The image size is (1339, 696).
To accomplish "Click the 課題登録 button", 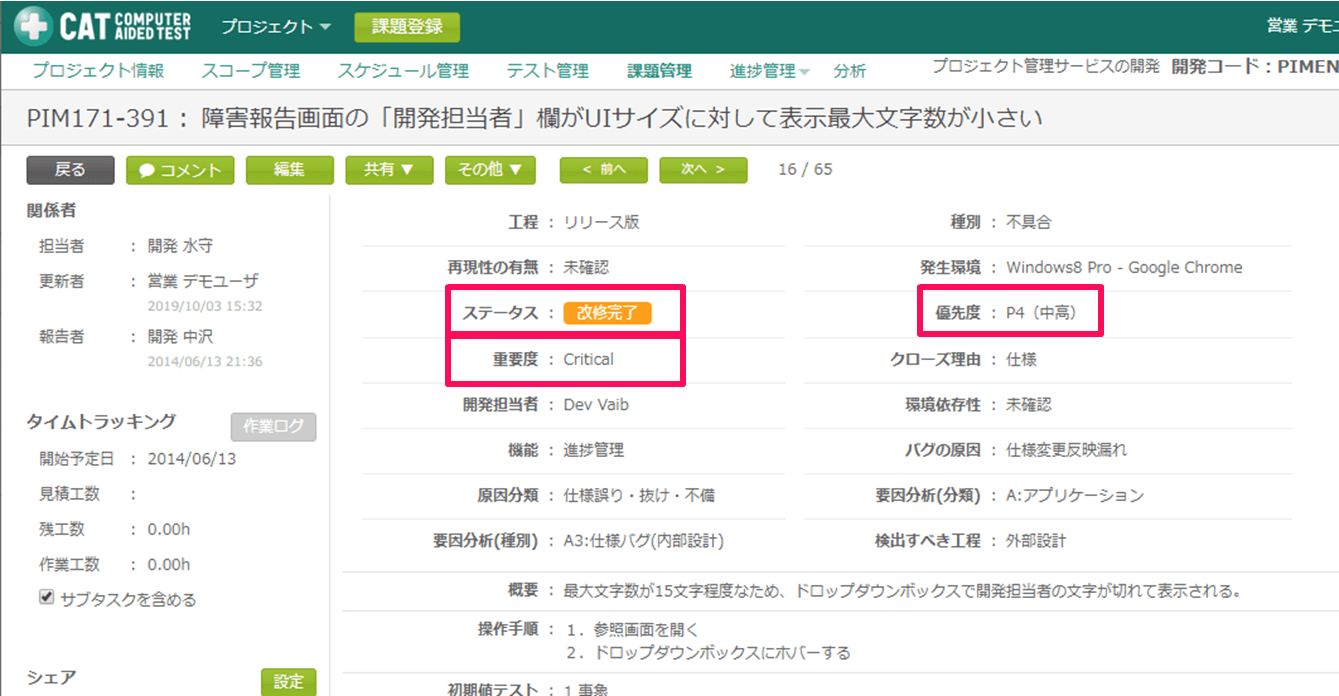I will 407,27.
